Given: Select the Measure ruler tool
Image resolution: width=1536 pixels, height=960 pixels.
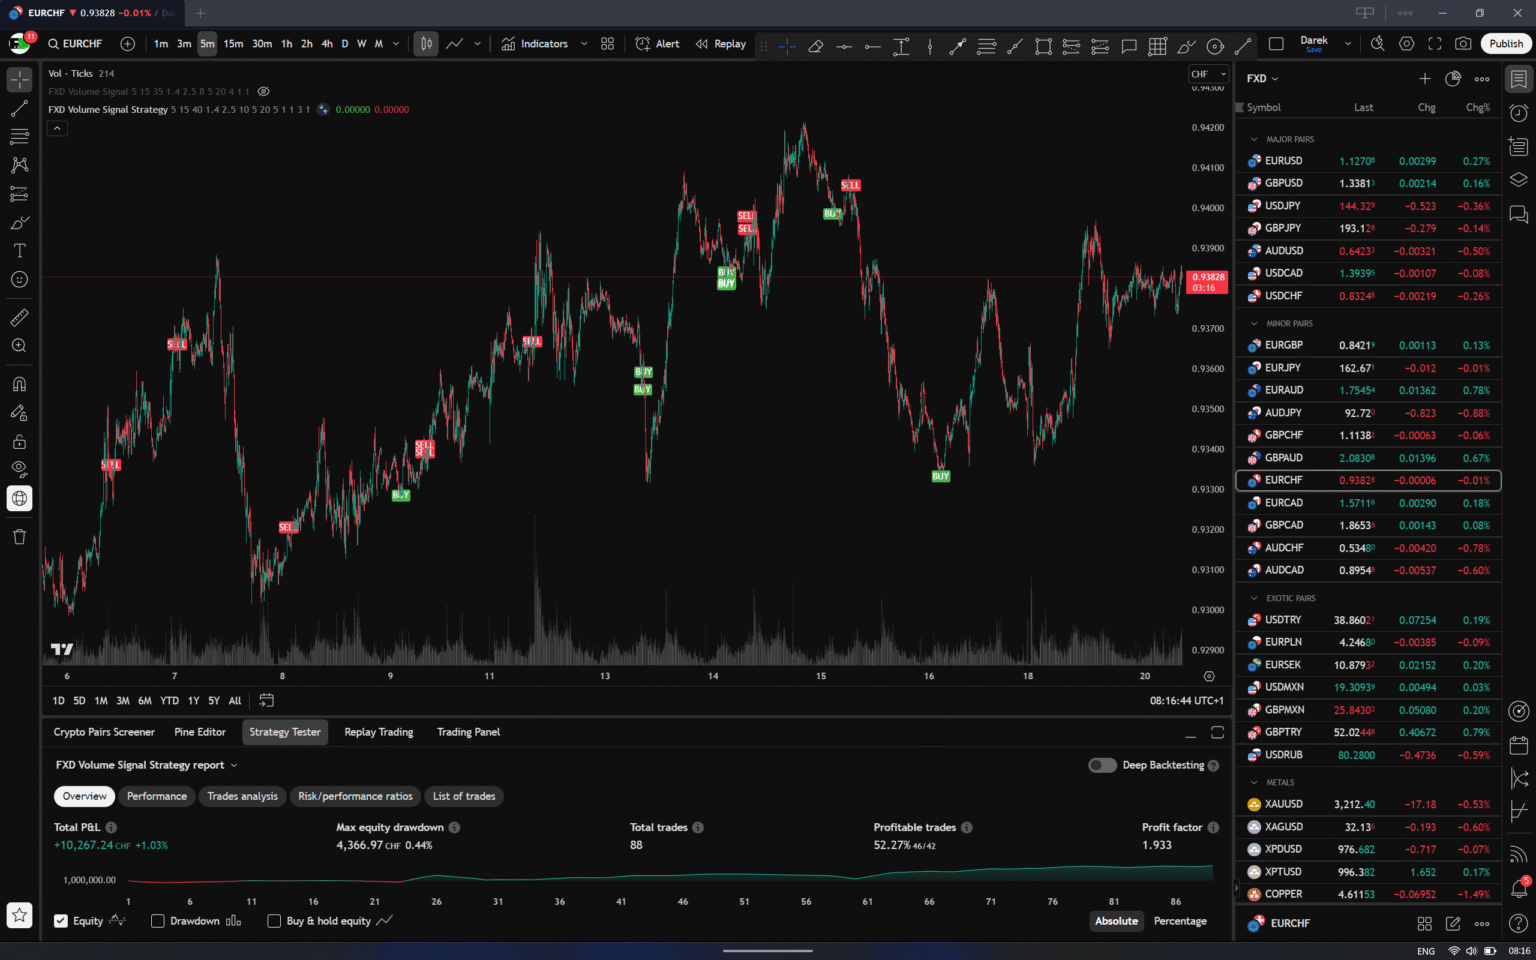Looking at the screenshot, I should [x=19, y=317].
